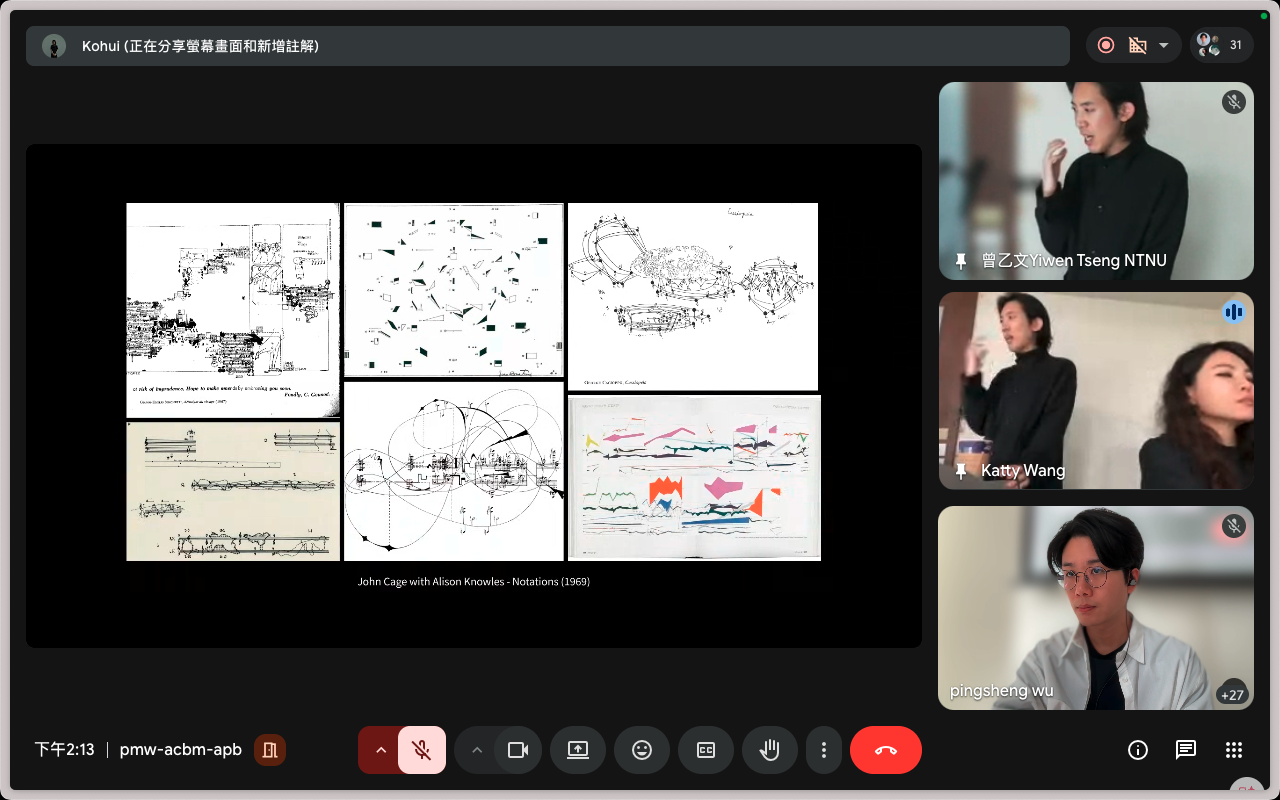
Task: Select Katty Wang's video tile
Action: pos(1096,391)
